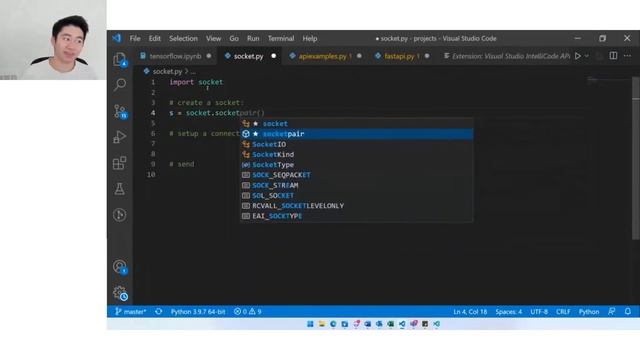This screenshot has width=640, height=360.
Task: Open purple Visual Studio from the taskbar
Action: tap(413, 324)
